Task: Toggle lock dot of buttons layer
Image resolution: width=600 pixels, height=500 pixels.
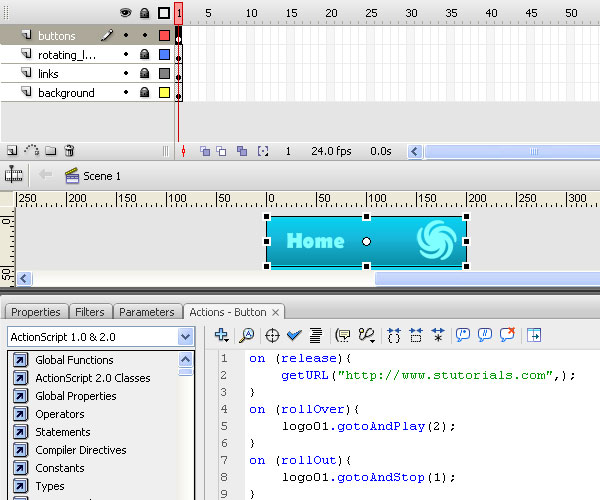Action: coord(145,35)
